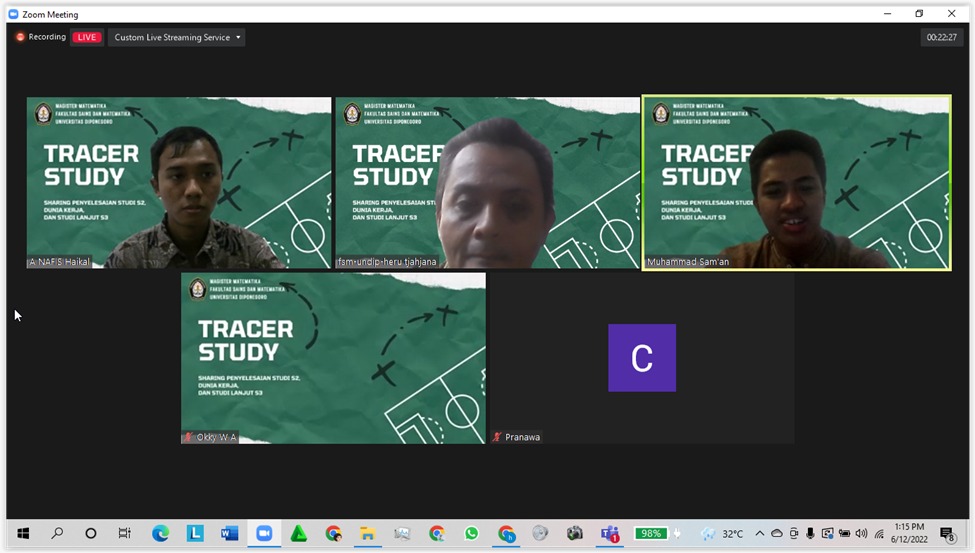Open the Custom Live Streaming Service dropdown
Image resolution: width=975 pixels, height=553 pixels.
pyautogui.click(x=177, y=38)
